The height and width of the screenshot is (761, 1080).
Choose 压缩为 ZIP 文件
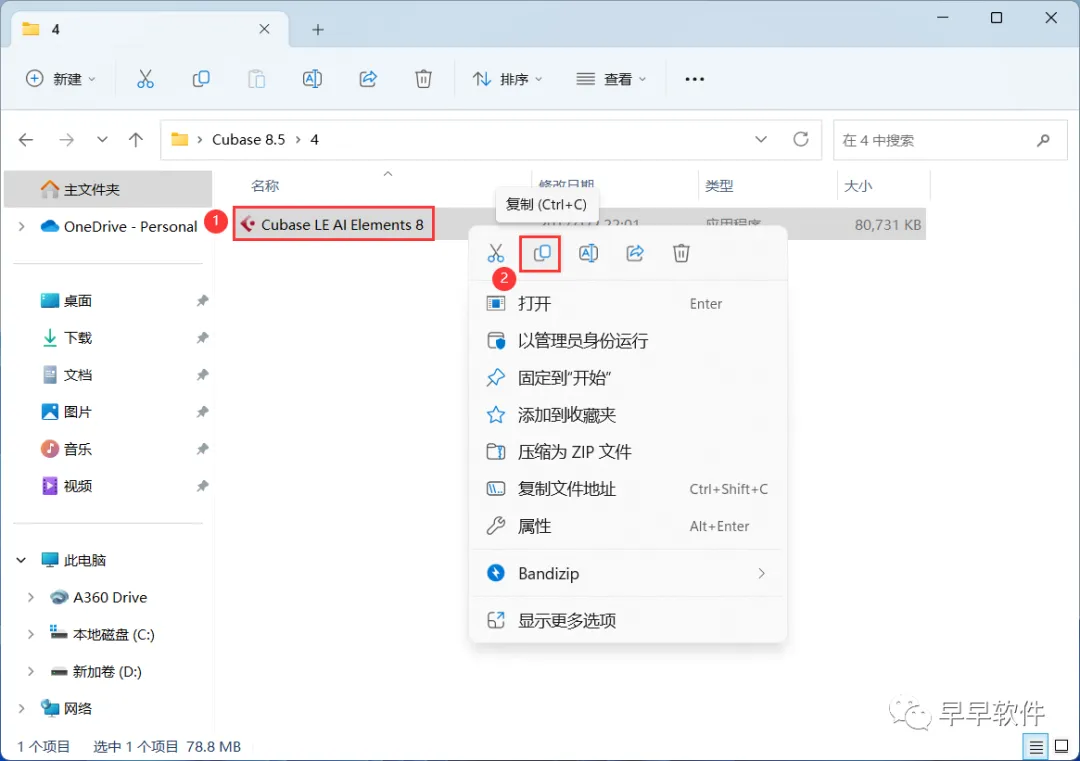pyautogui.click(x=627, y=452)
